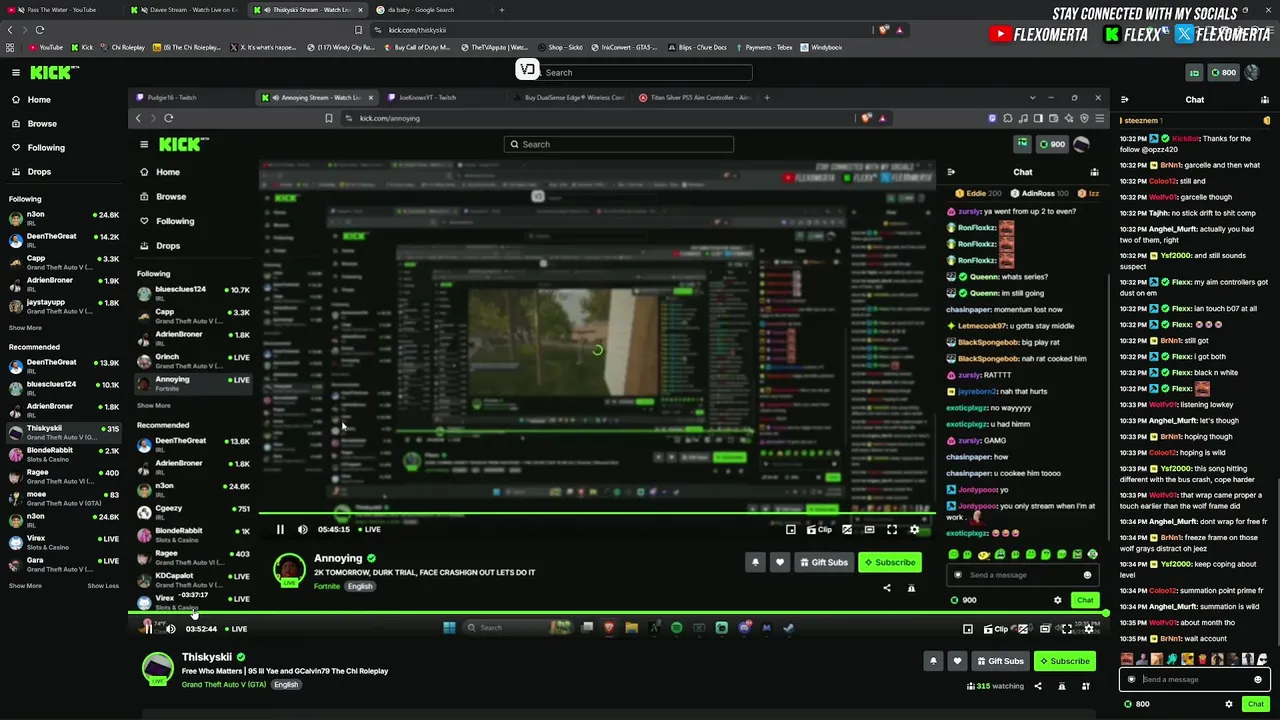Select Pudgie16 - Twitch tab in streamed browser
1280x720 pixels.
pyautogui.click(x=190, y=98)
